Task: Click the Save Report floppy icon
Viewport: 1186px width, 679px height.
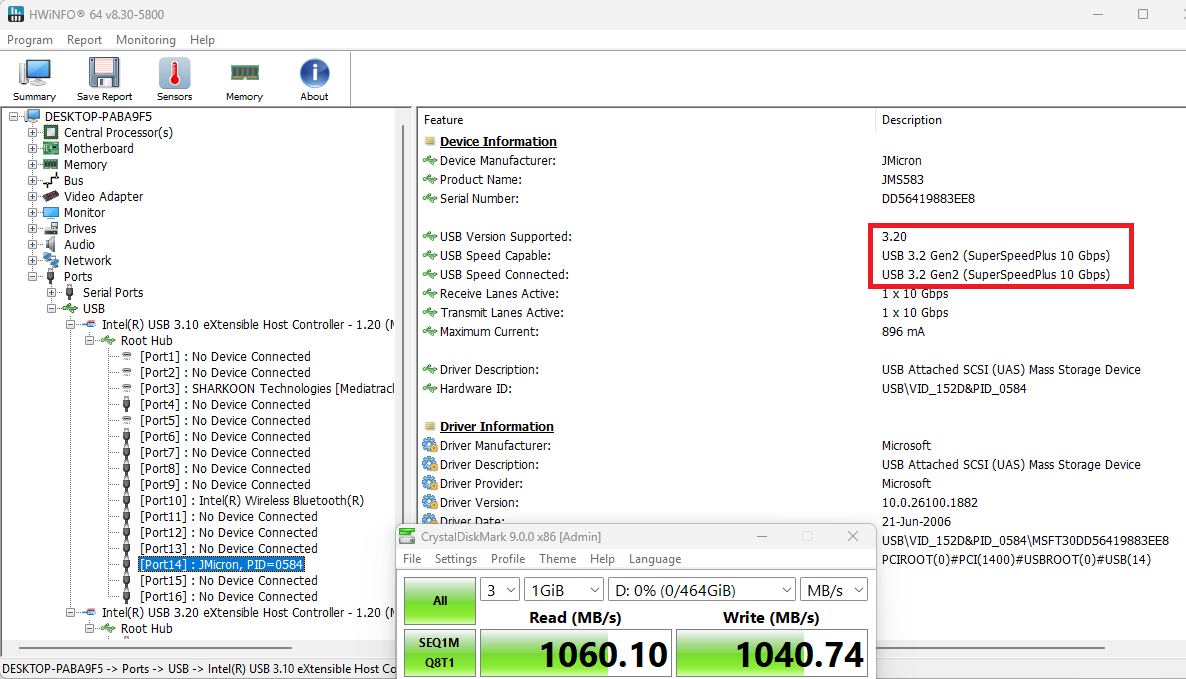Action: click(104, 79)
